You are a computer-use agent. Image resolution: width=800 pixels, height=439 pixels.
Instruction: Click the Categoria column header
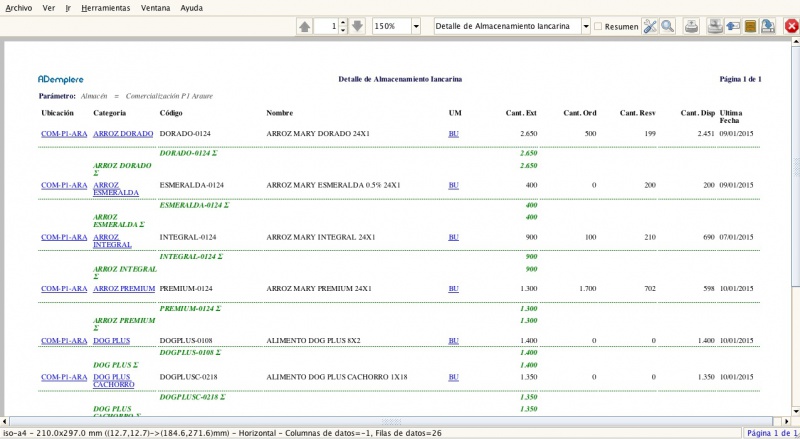tap(109, 113)
